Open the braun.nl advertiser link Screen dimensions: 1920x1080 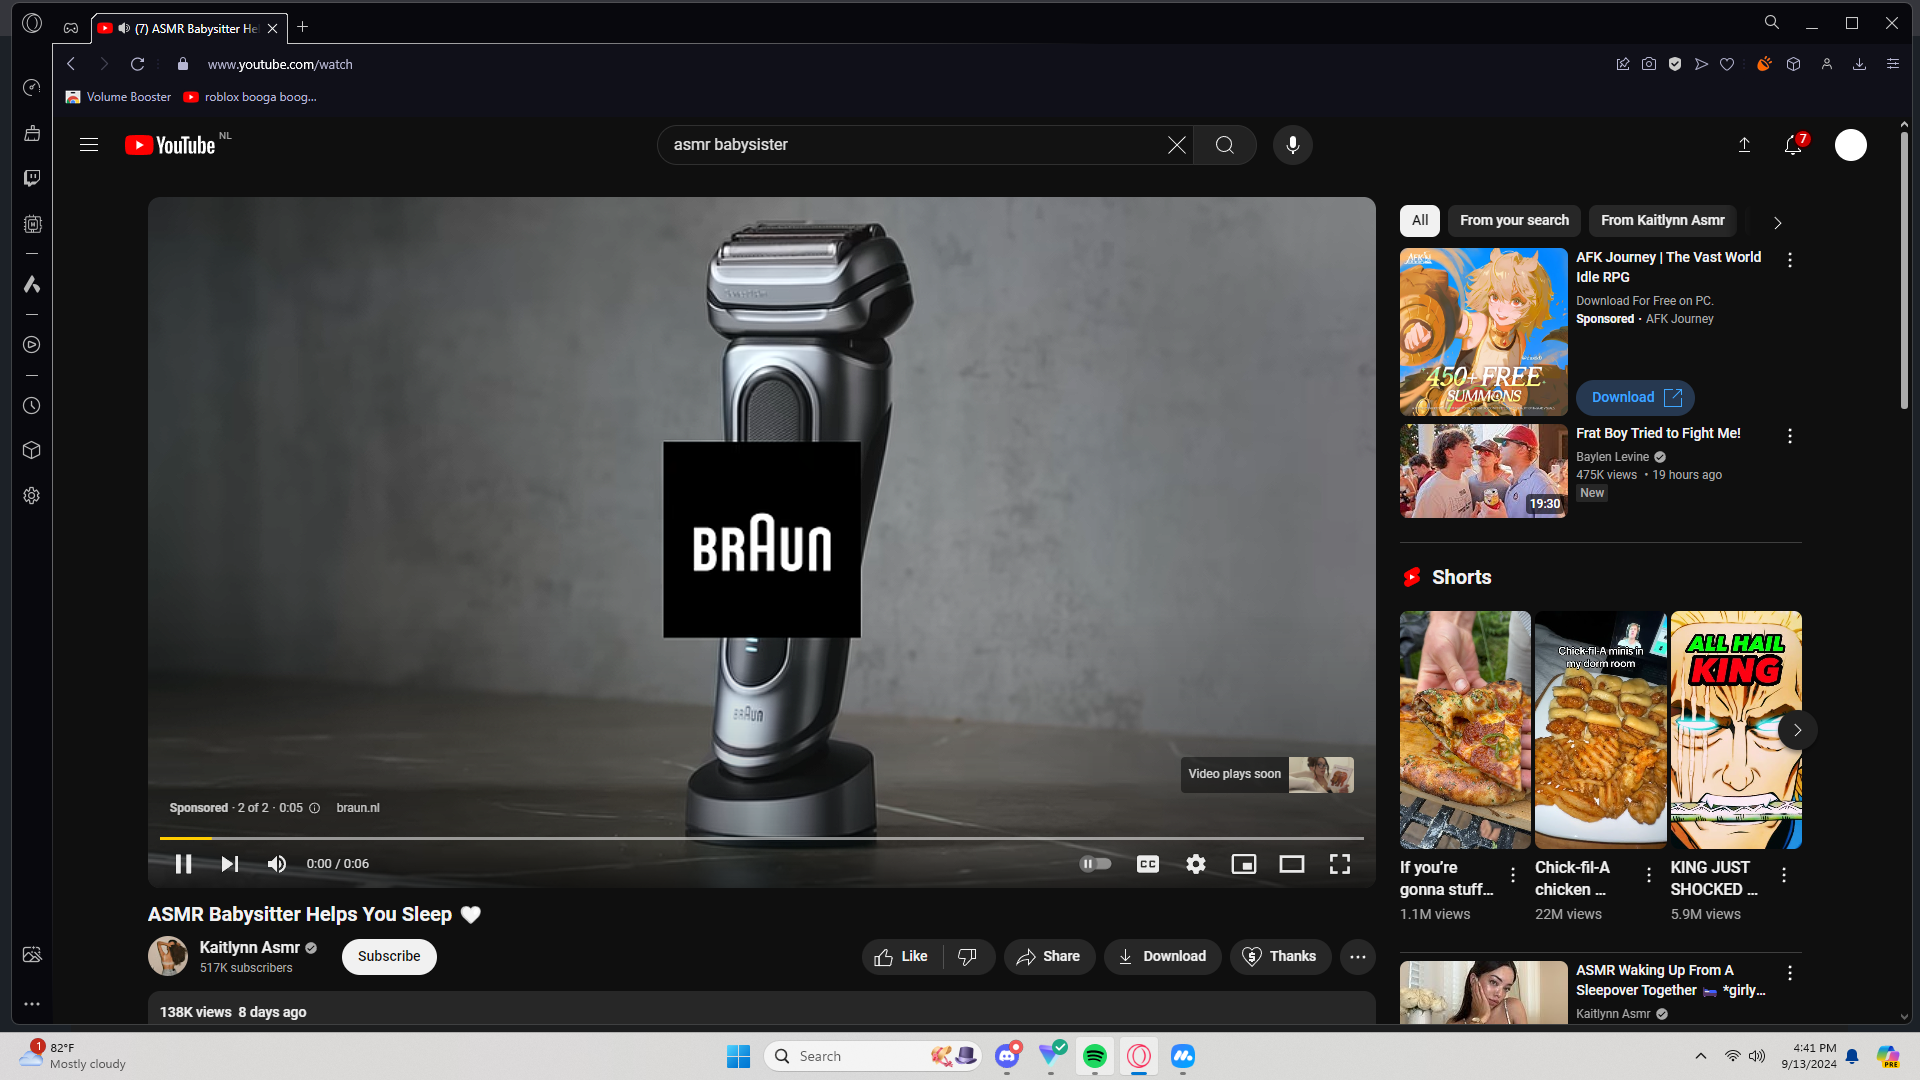point(358,808)
